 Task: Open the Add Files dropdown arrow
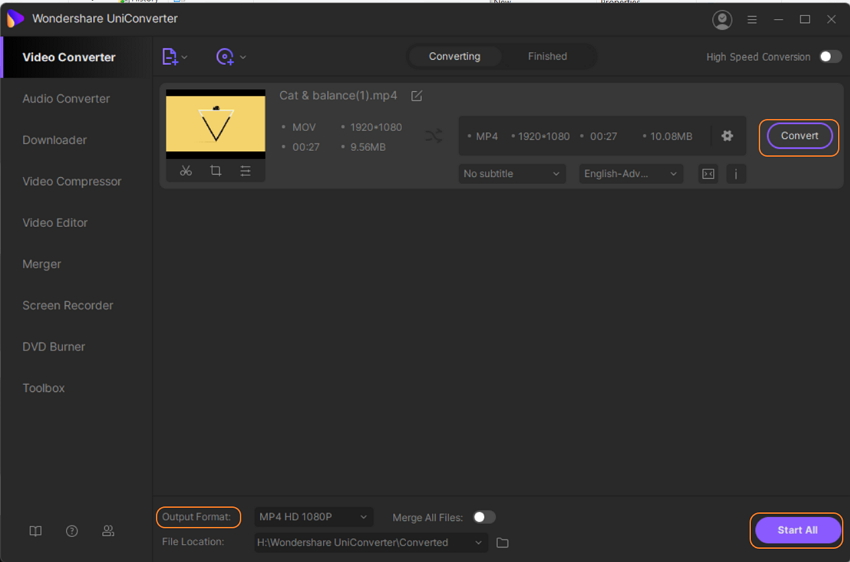point(185,57)
